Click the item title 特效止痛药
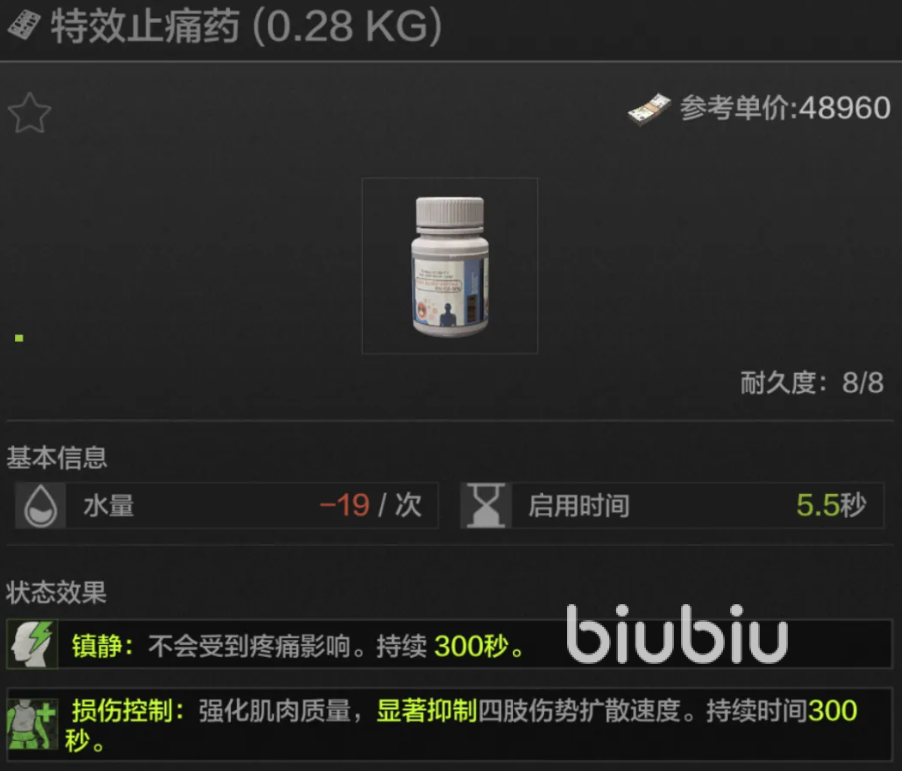This screenshot has height=771, width=902. [145, 26]
